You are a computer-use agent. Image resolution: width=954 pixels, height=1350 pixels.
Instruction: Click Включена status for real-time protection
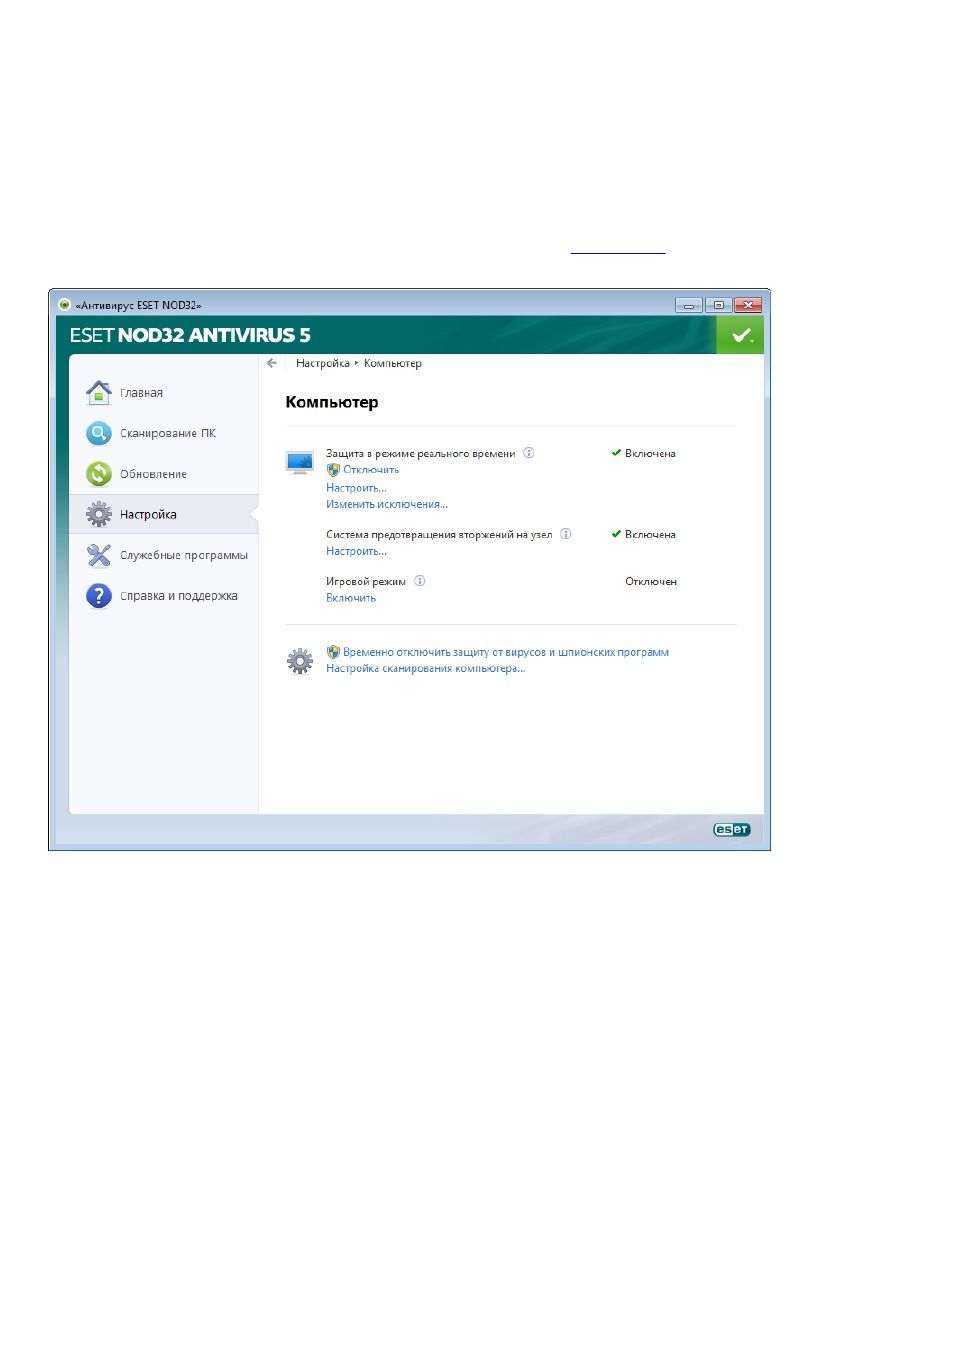click(x=650, y=453)
